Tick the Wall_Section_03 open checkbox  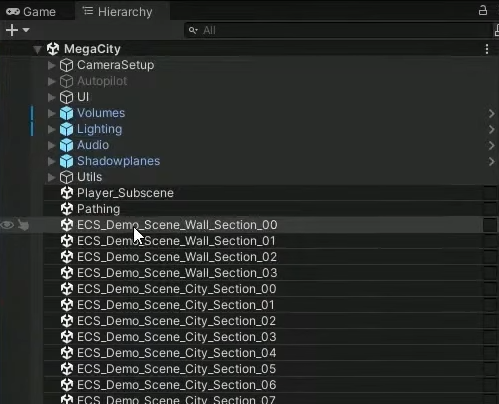[x=490, y=273]
